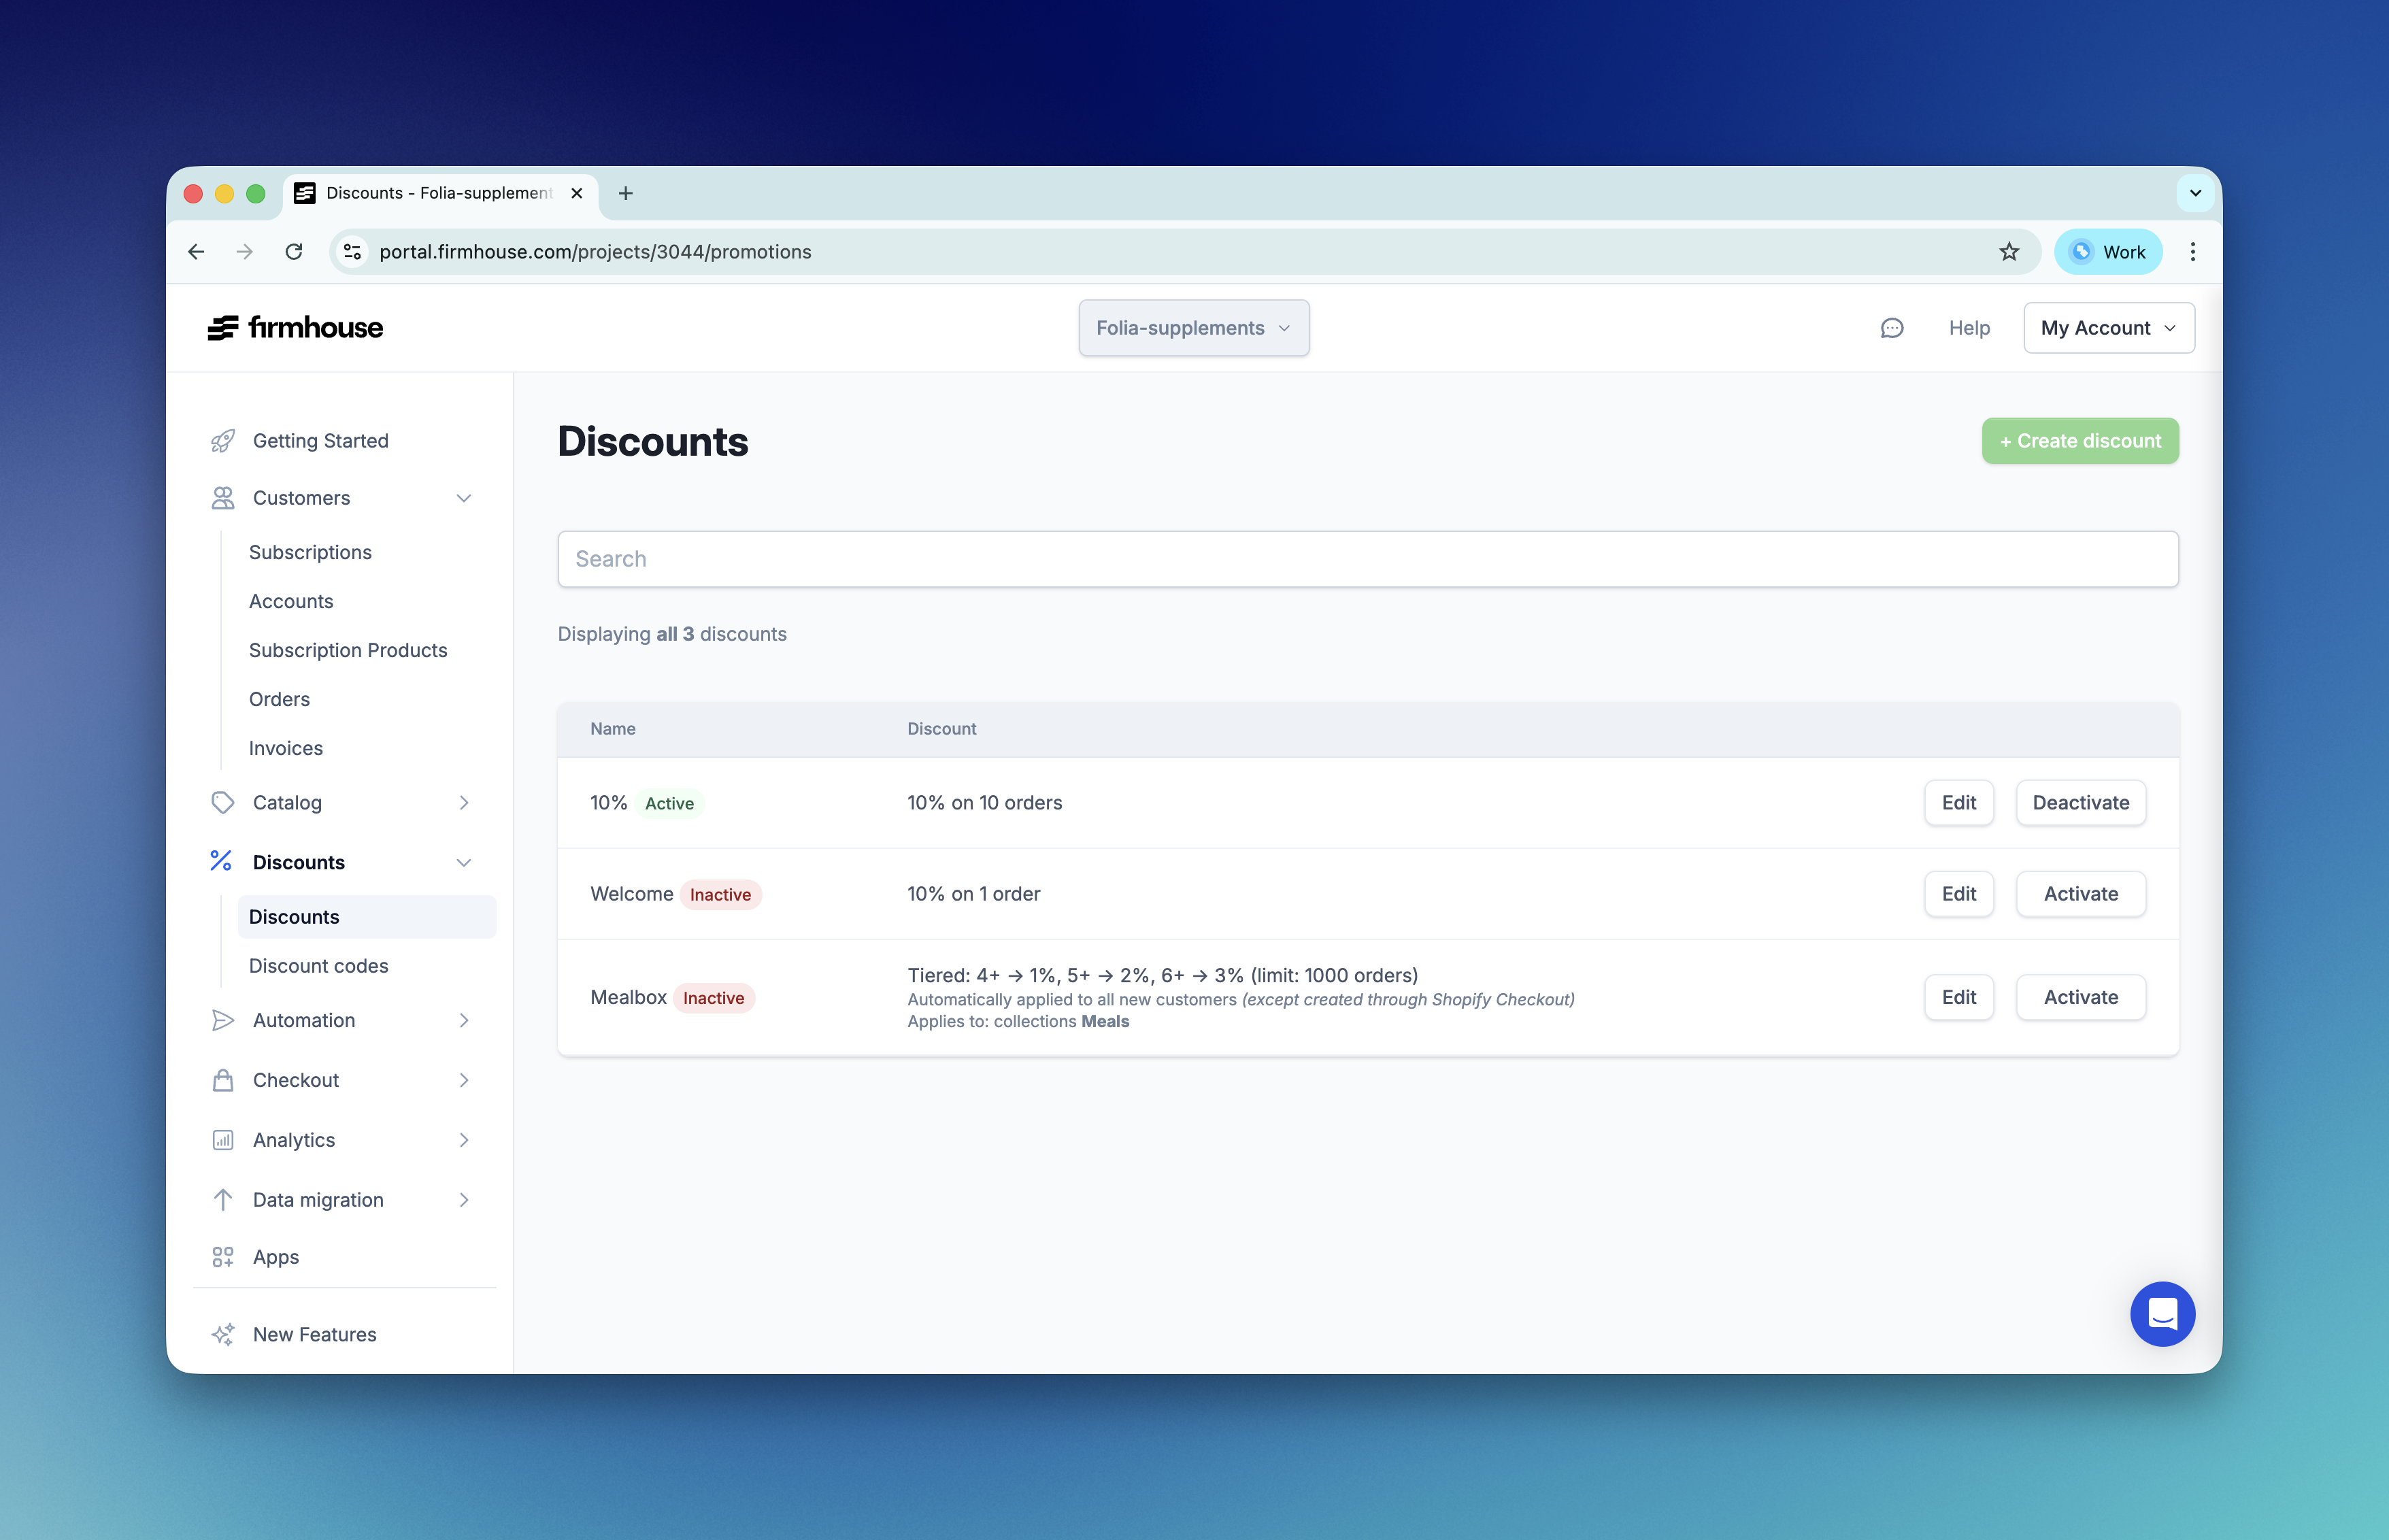This screenshot has width=2389, height=1540.
Task: Click the Apps grid icon
Action: (x=222, y=1256)
